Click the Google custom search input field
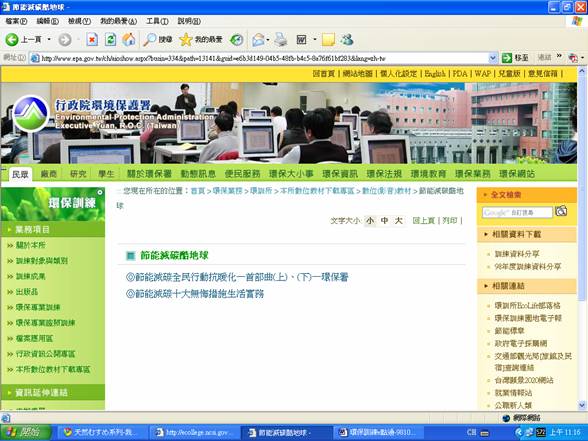Viewport: 588px width, 441px height. 517,212
